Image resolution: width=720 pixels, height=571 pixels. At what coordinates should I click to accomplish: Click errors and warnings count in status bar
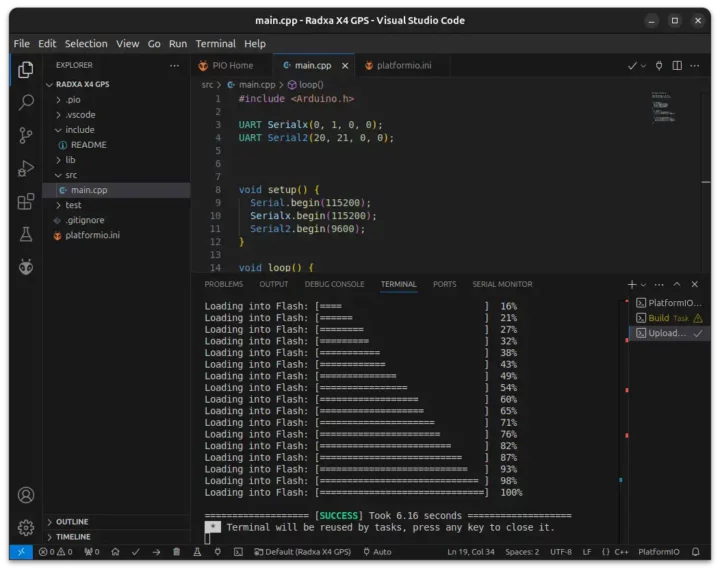point(56,552)
